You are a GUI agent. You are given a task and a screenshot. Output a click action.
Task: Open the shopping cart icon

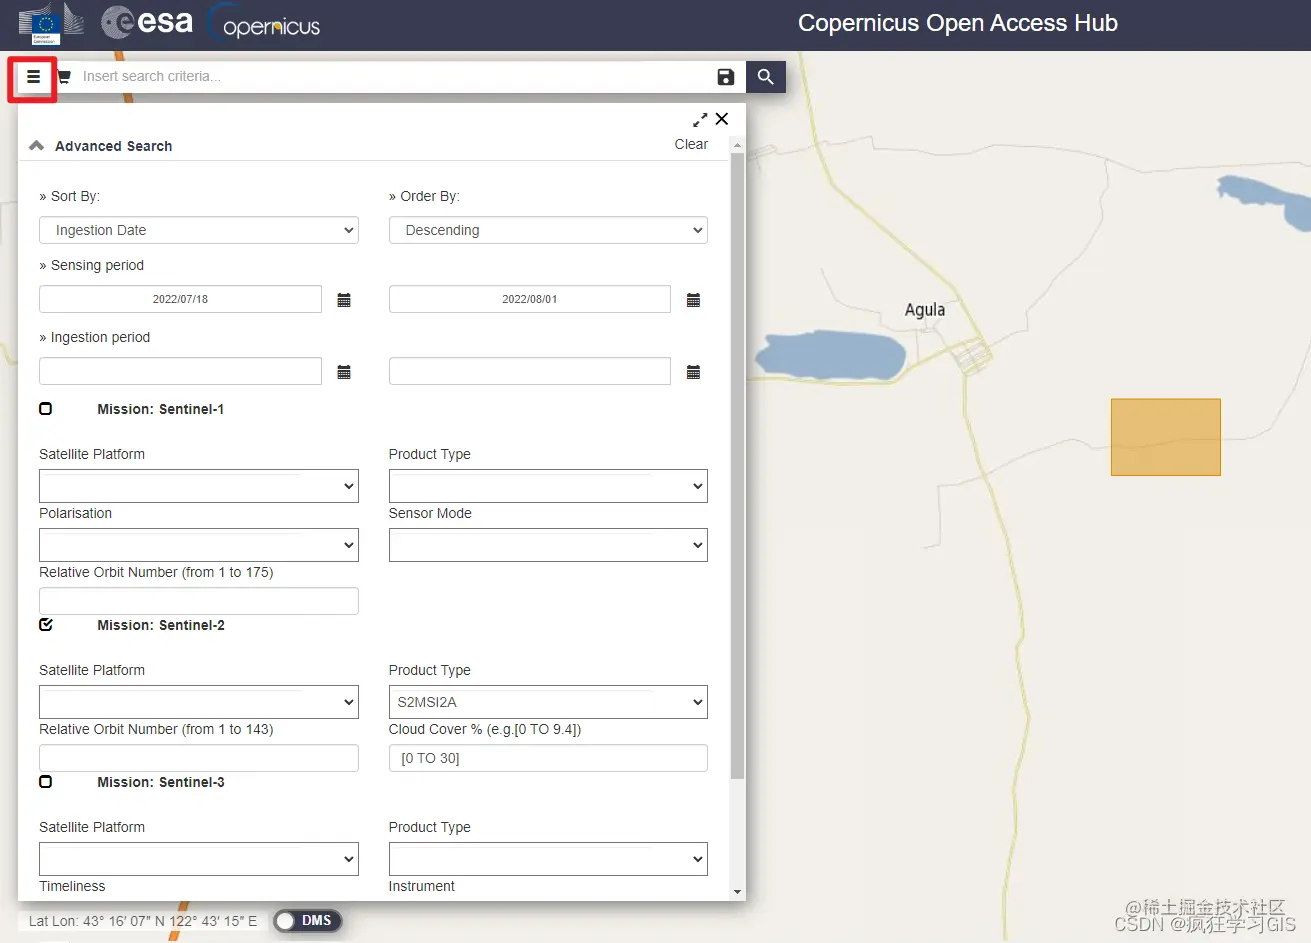point(64,77)
